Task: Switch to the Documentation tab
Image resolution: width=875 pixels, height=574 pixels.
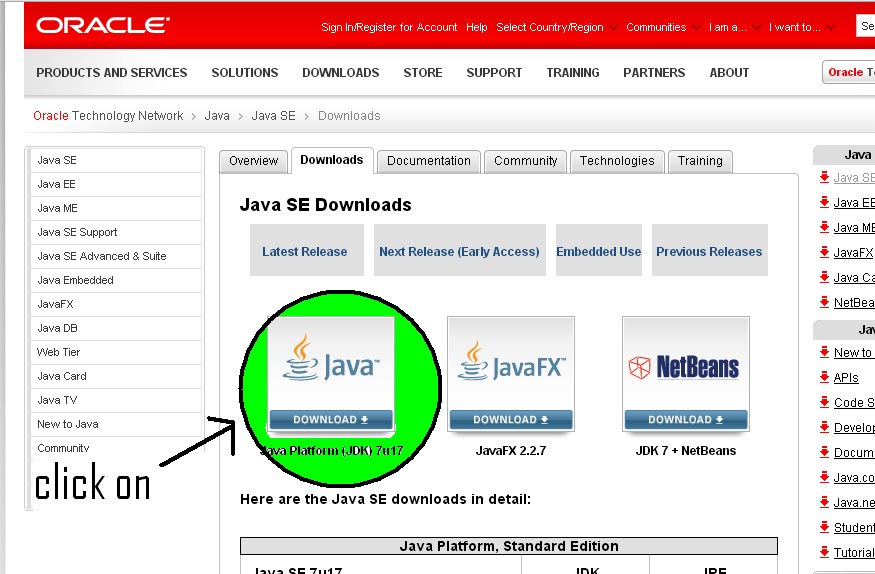Action: 429,161
